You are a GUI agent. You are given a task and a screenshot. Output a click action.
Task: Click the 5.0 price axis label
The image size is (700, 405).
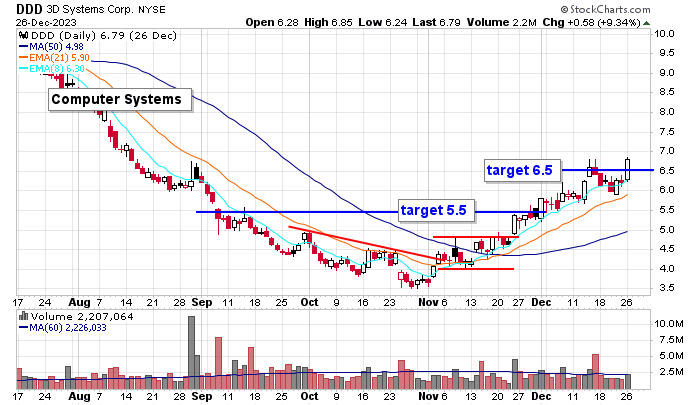tap(667, 230)
